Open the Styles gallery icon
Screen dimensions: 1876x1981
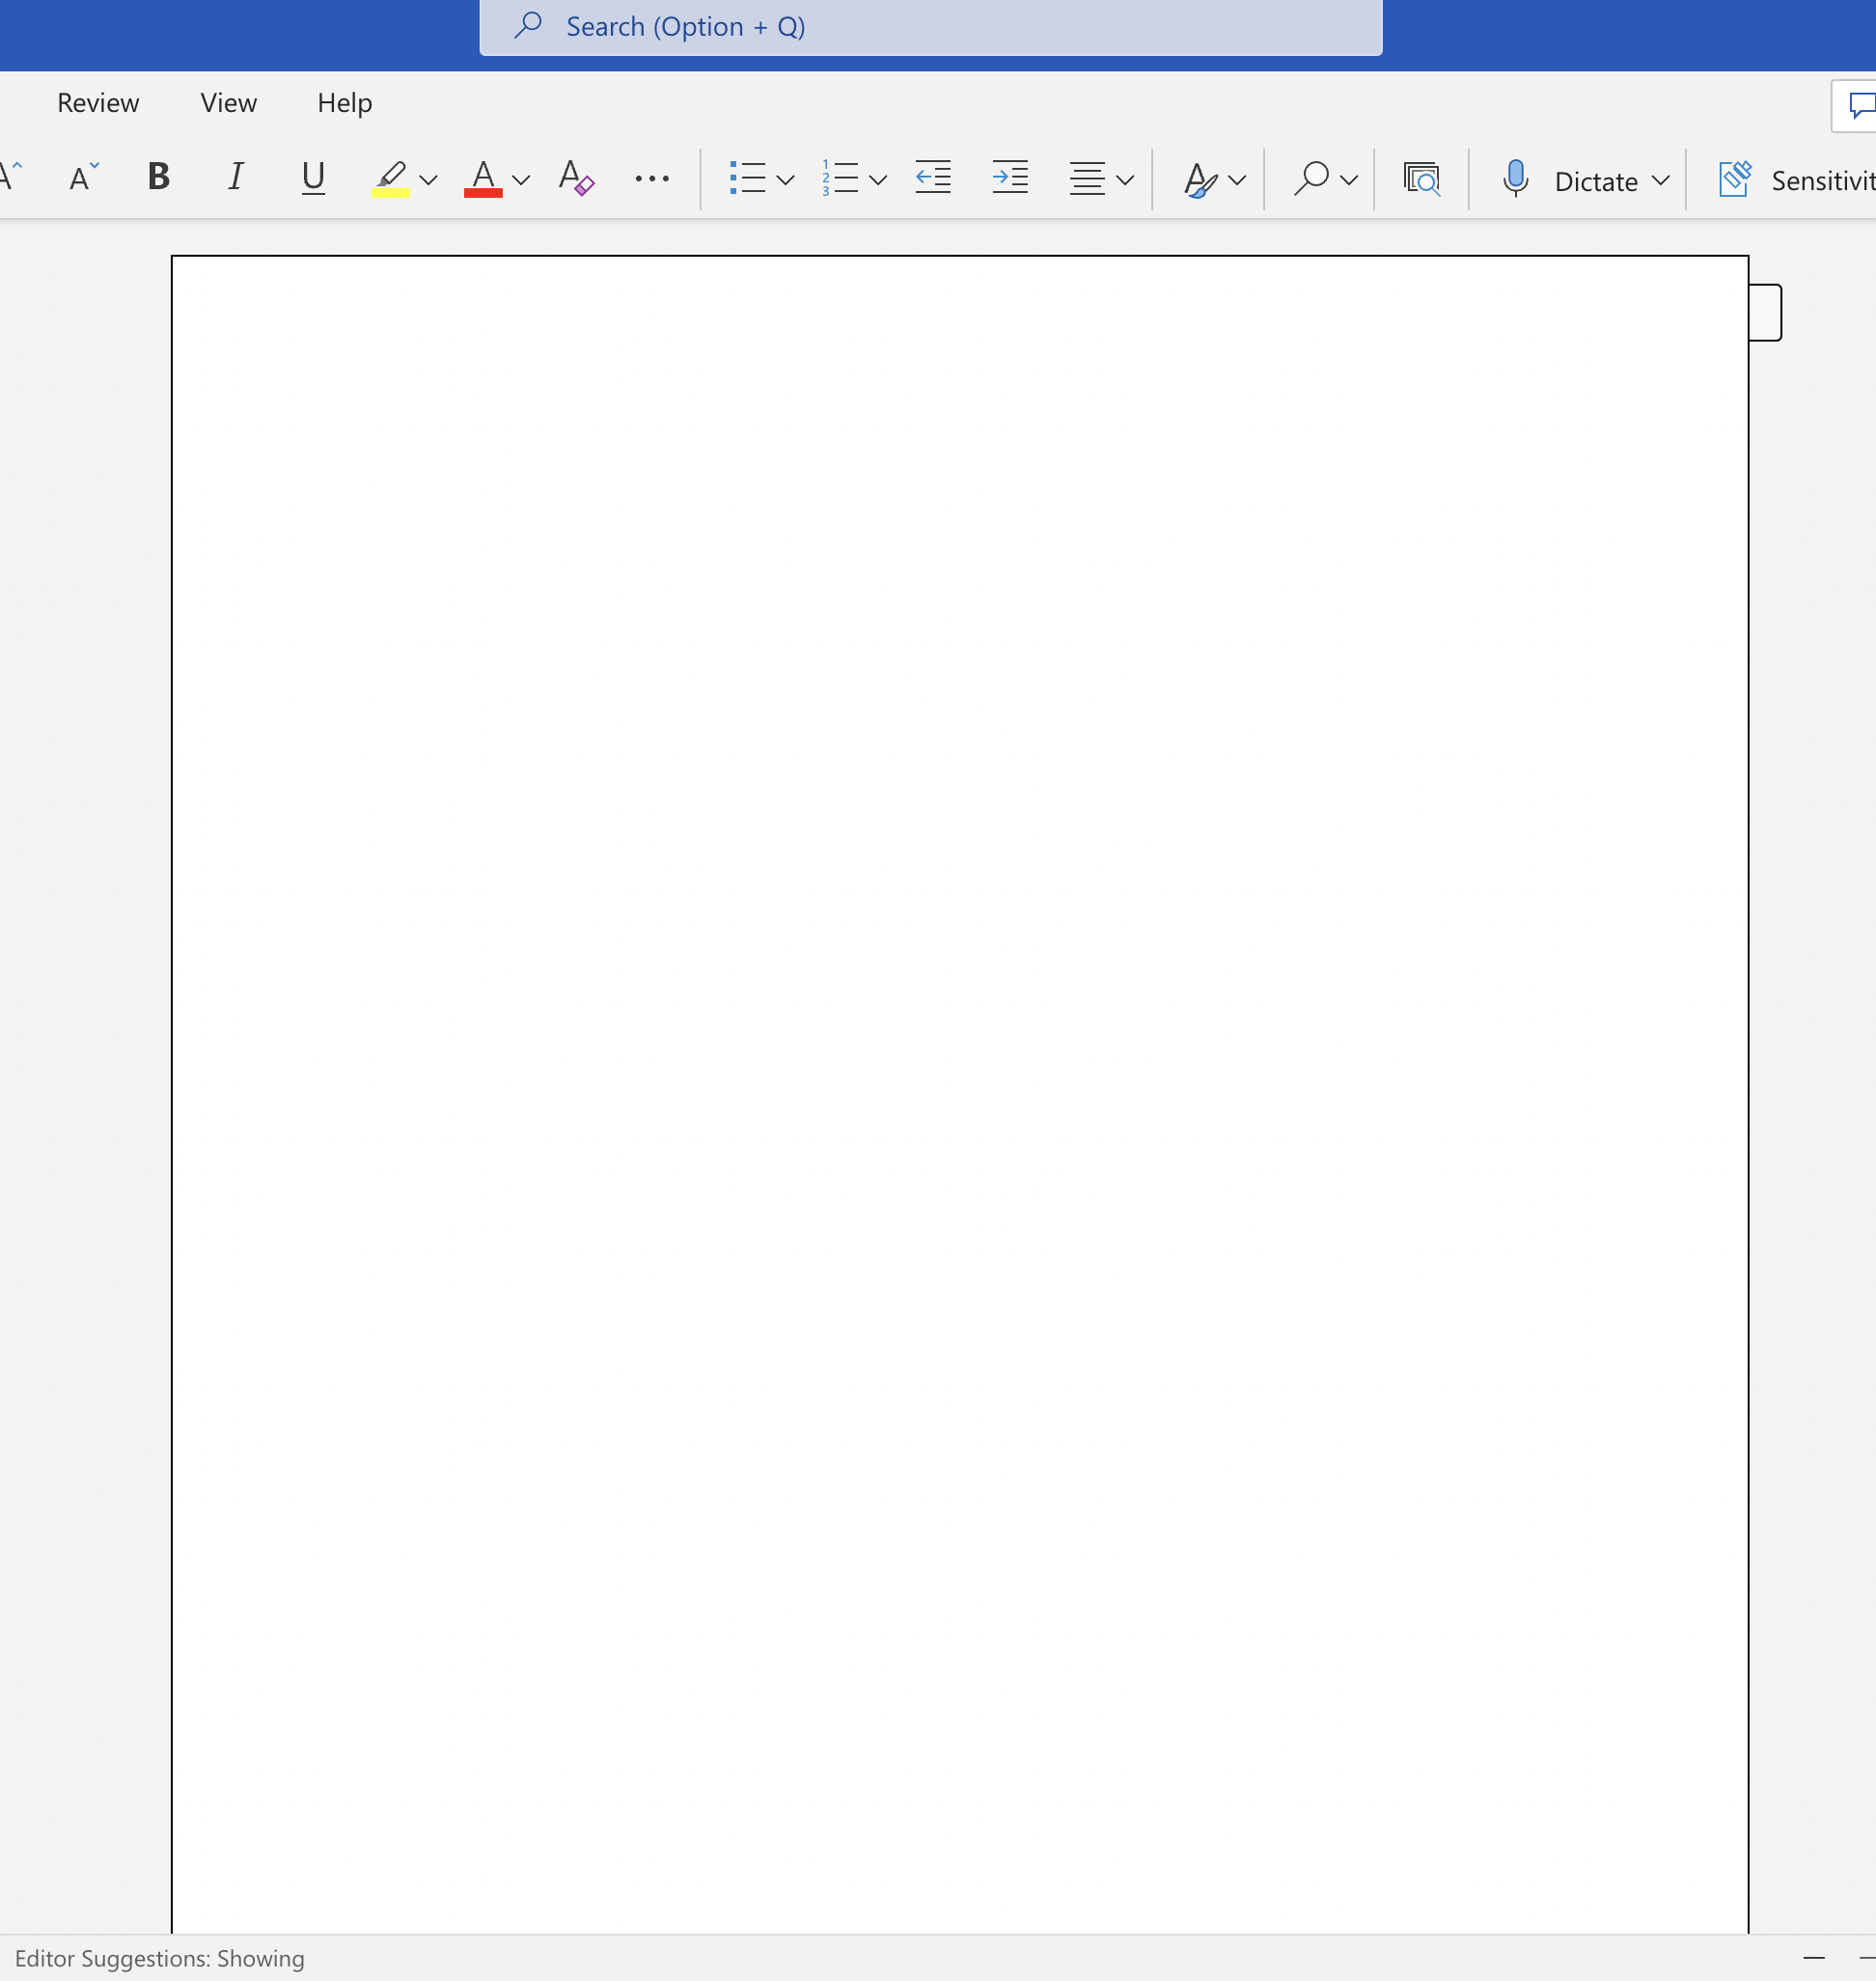[x=1200, y=179]
